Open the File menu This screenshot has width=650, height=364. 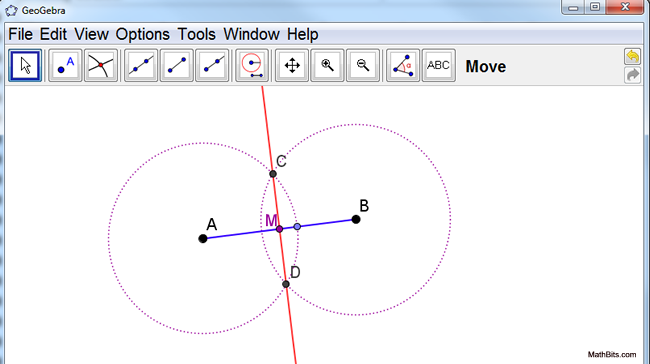[20, 34]
